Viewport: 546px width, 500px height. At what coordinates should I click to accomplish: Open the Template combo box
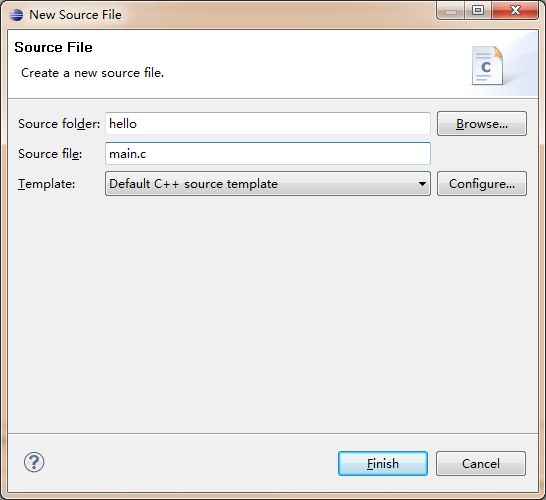click(268, 183)
